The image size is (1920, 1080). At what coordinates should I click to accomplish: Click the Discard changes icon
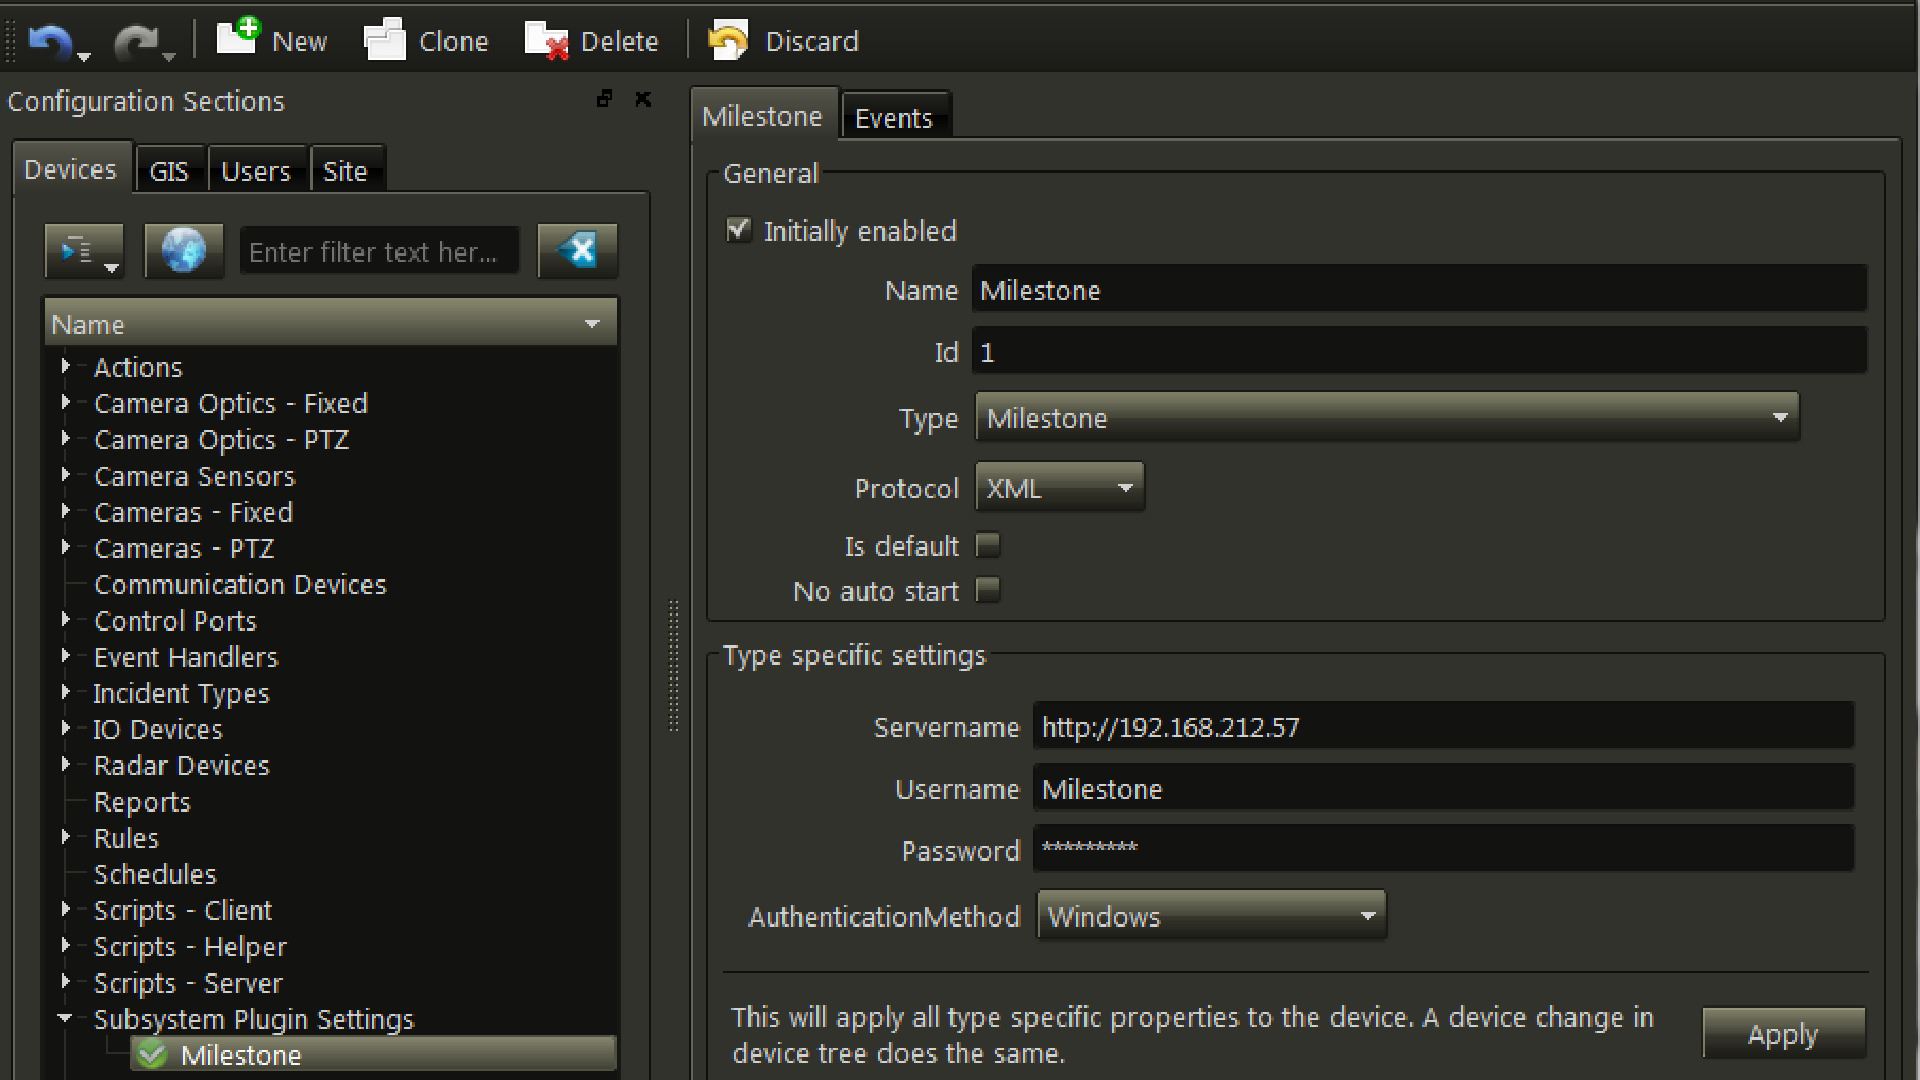[x=728, y=41]
